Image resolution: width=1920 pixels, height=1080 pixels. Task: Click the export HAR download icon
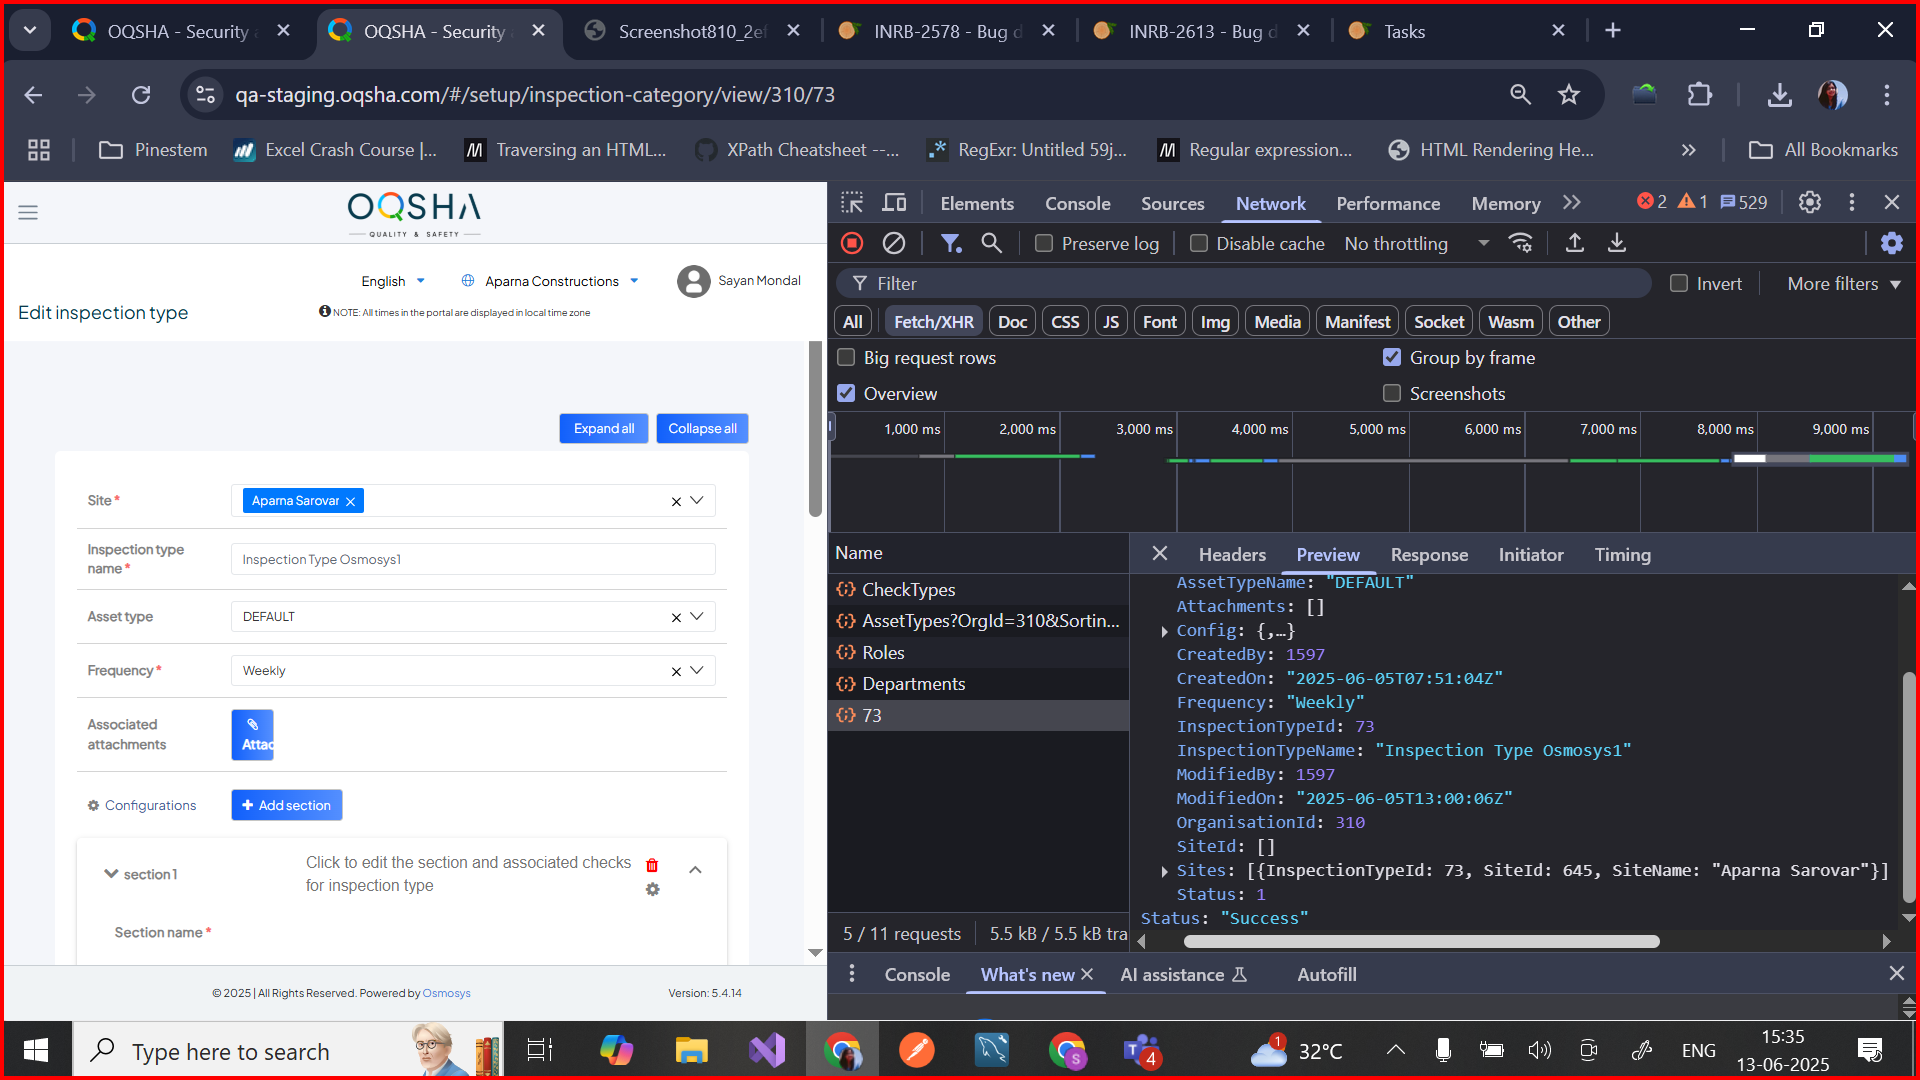click(1616, 243)
